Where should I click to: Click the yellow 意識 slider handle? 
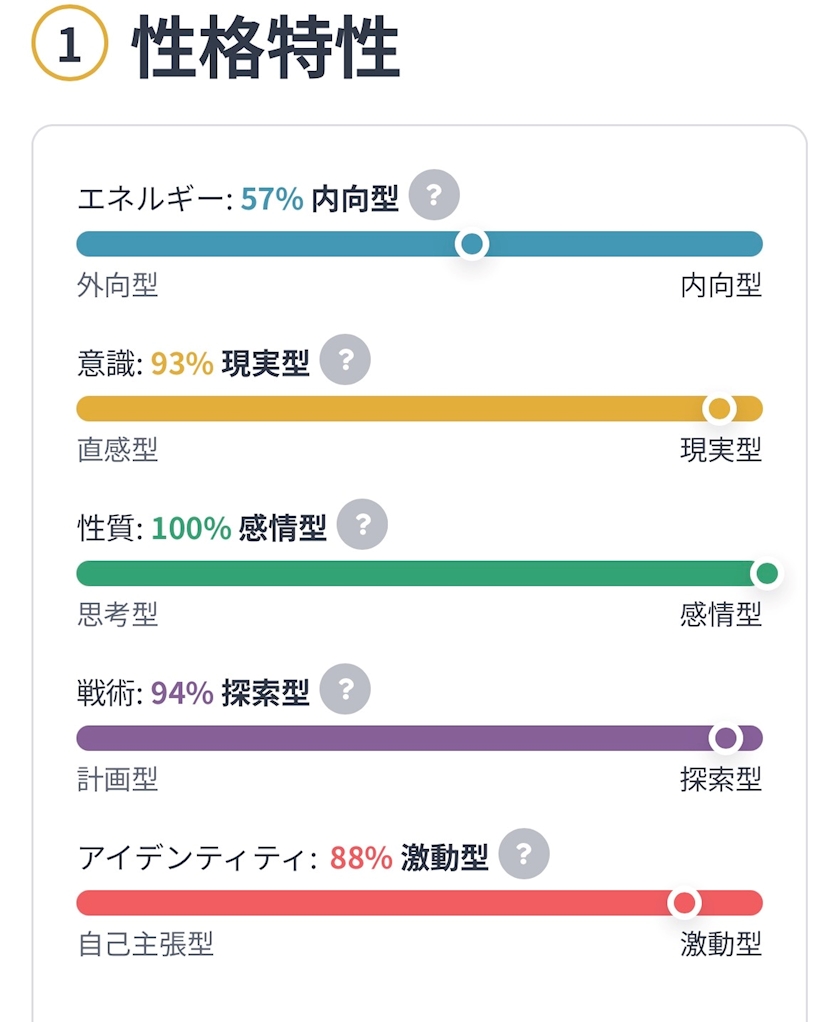719,409
